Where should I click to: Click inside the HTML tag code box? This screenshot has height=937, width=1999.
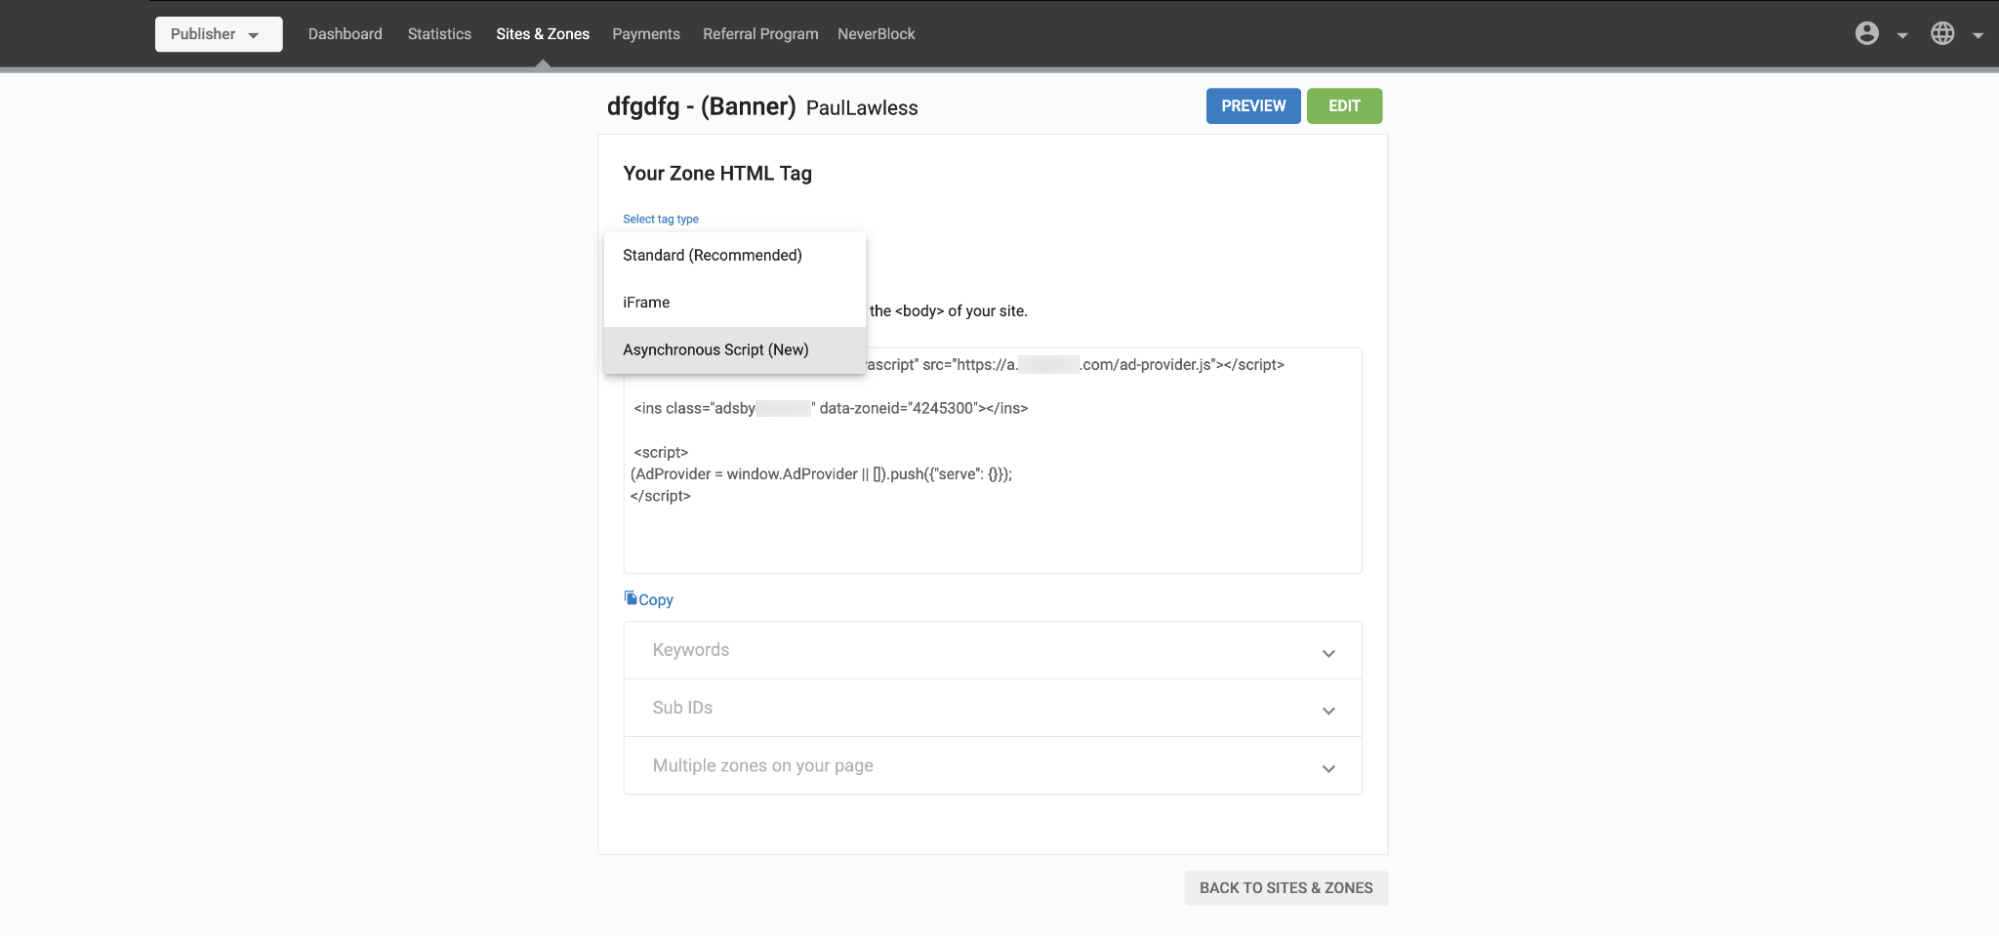(x=991, y=530)
